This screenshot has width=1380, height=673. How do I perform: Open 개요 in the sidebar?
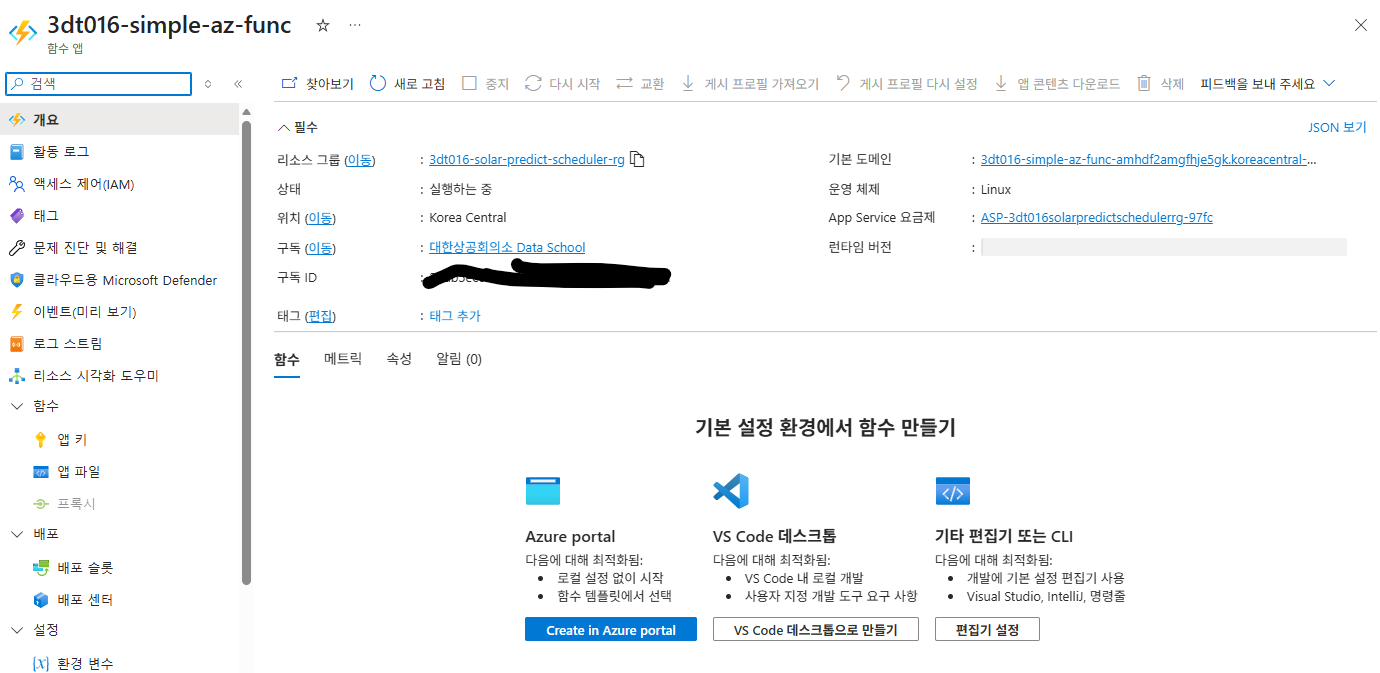click(120, 120)
